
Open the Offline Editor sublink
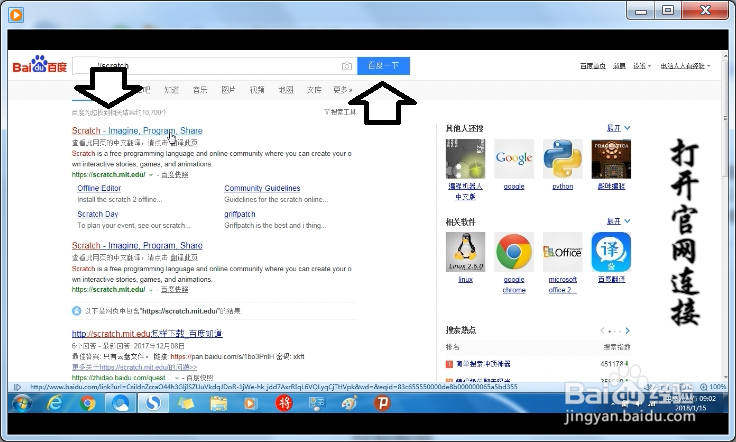point(99,188)
